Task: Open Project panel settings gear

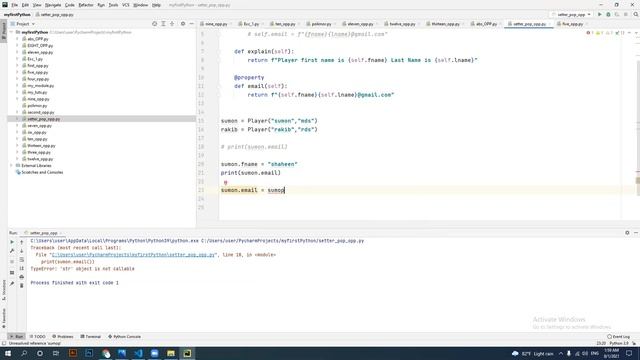Action: coord(183,24)
